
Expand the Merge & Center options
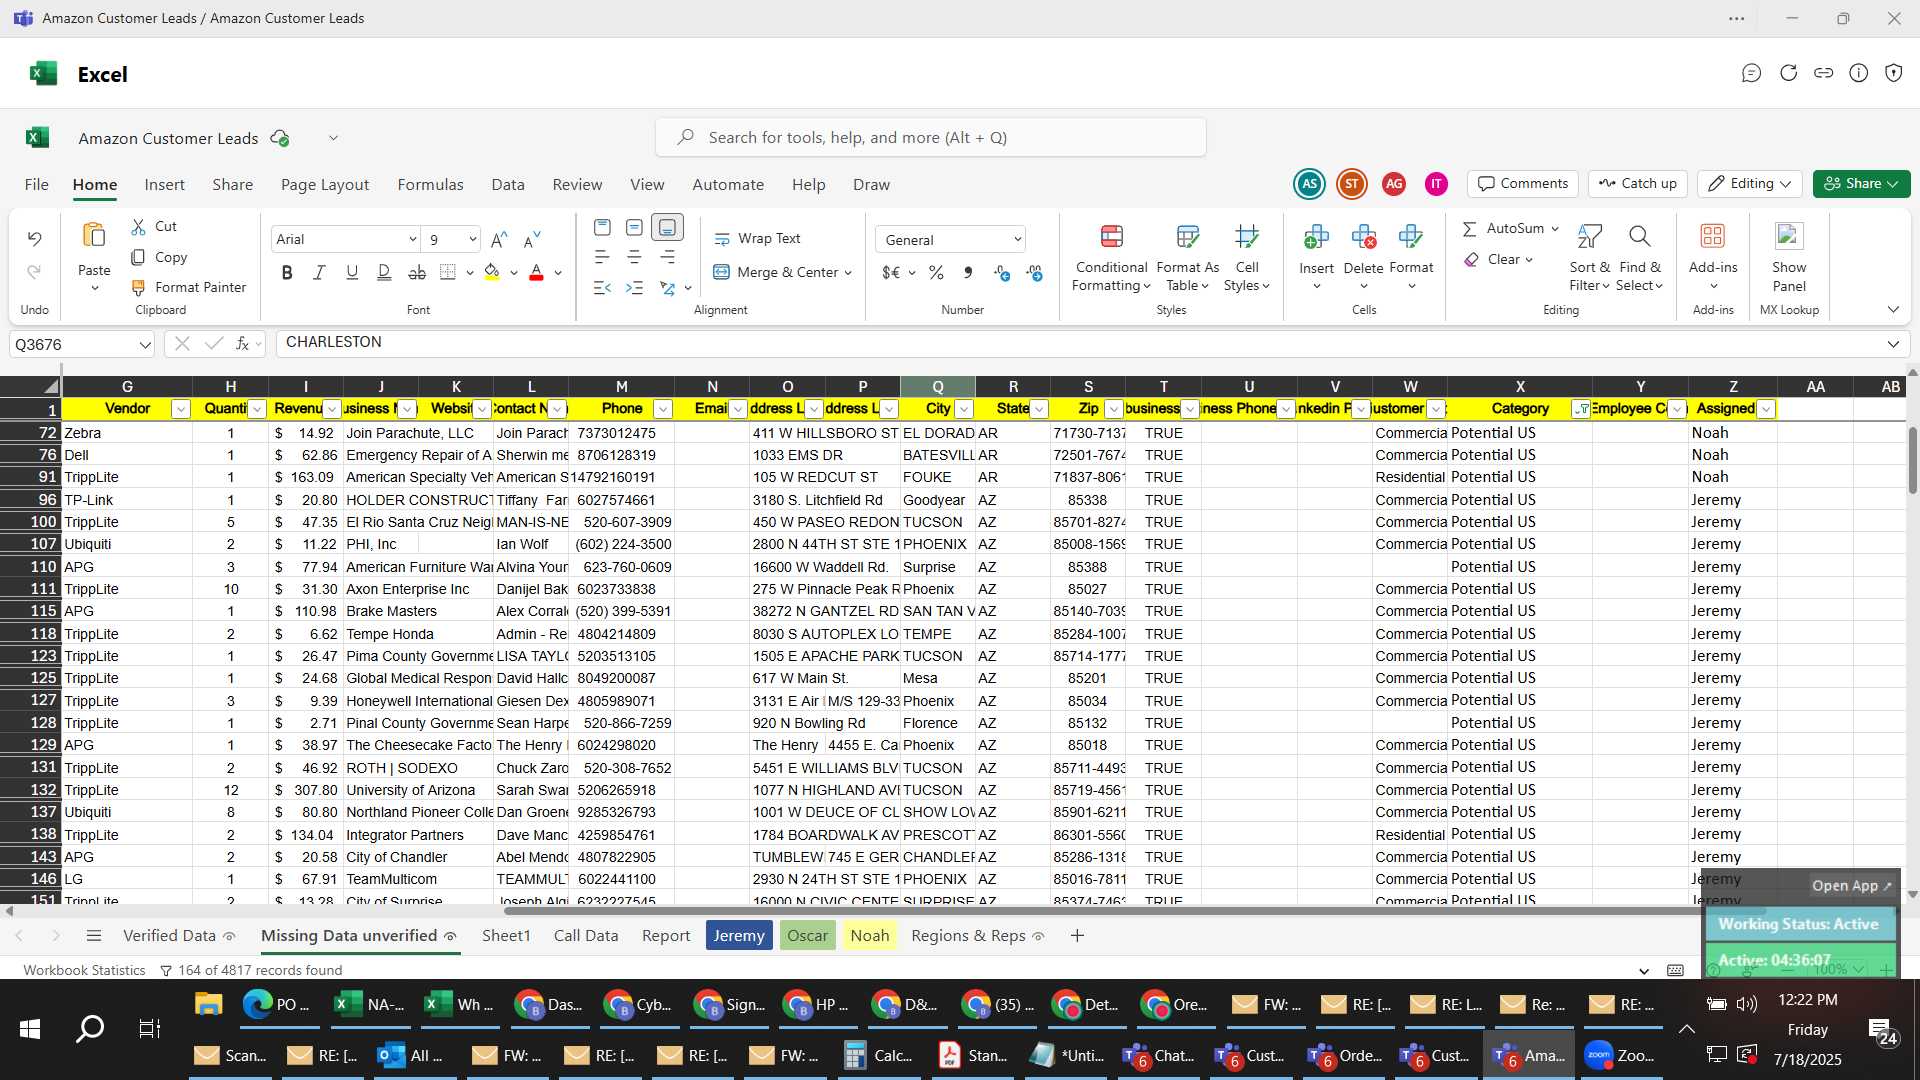(x=848, y=272)
